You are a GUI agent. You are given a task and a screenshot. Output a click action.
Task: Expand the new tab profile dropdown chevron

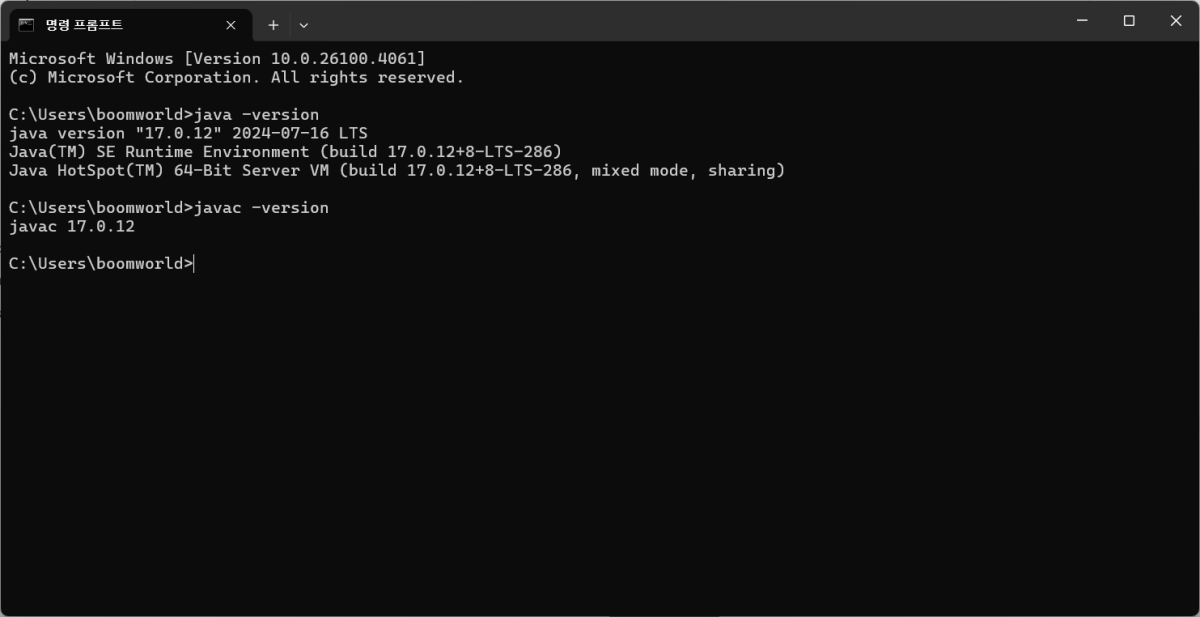(x=304, y=25)
